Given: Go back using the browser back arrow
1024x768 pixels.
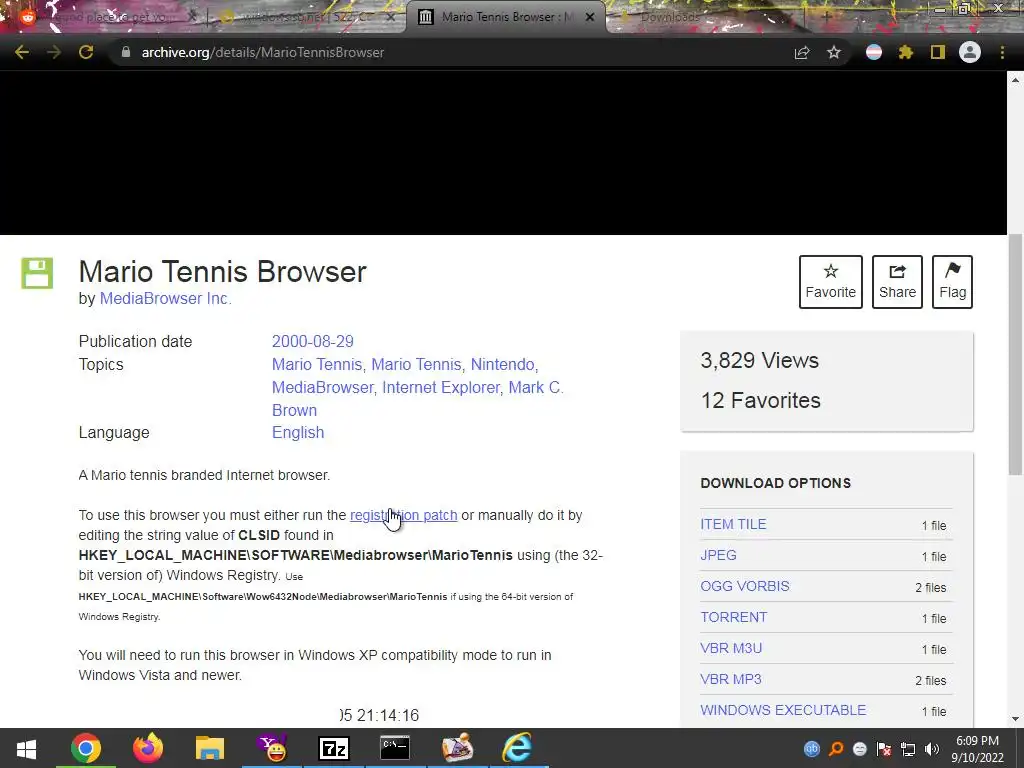Looking at the screenshot, I should click(22, 52).
